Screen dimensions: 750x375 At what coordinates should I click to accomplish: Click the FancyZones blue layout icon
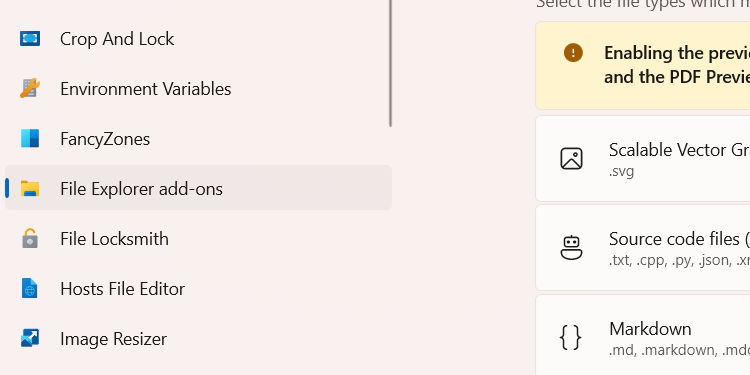(x=30, y=139)
